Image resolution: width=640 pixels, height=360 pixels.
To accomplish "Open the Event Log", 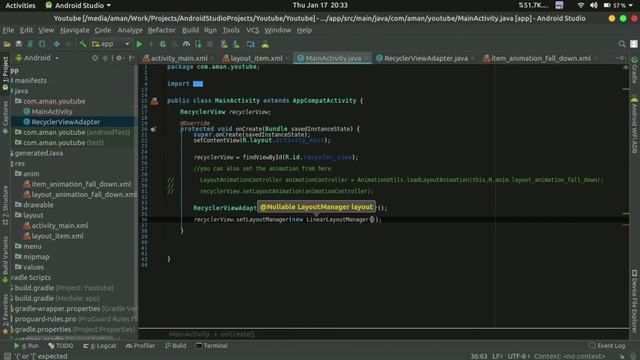I will coord(607,346).
